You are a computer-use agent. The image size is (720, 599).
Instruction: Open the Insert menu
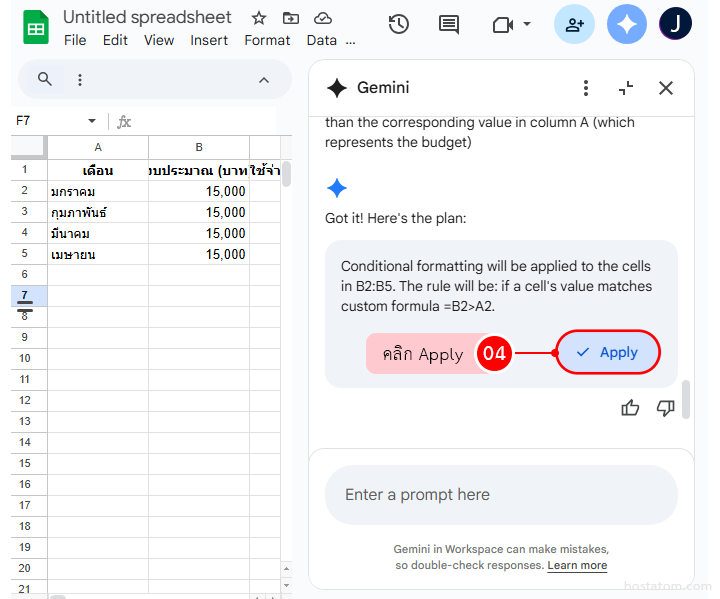pos(209,40)
